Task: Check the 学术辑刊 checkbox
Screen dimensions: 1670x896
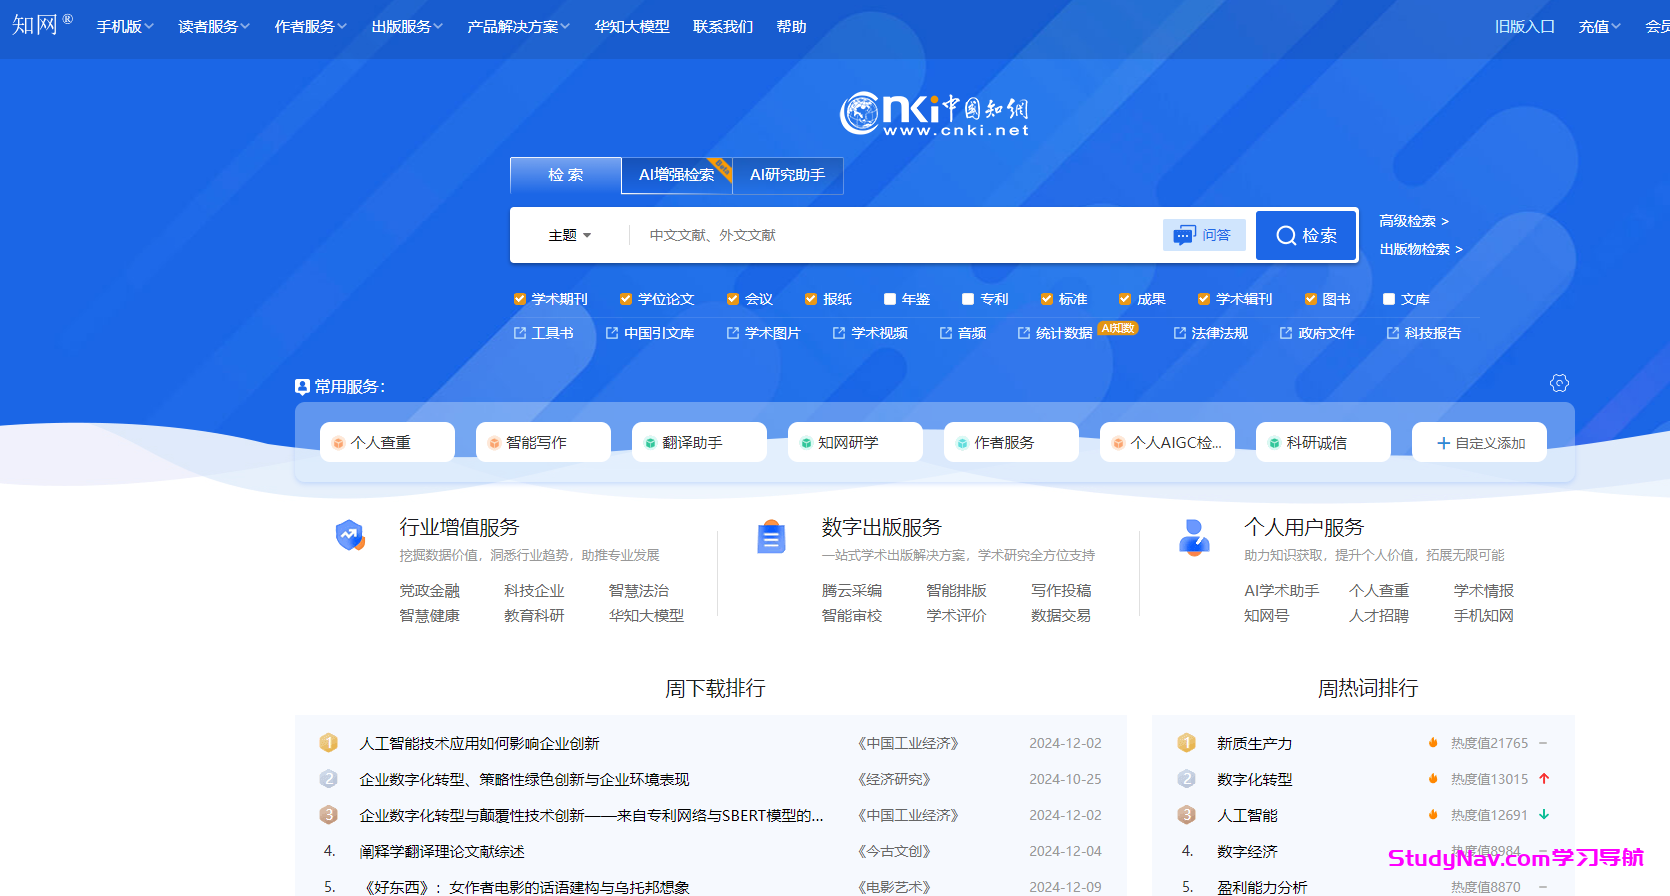Action: click(x=1204, y=299)
